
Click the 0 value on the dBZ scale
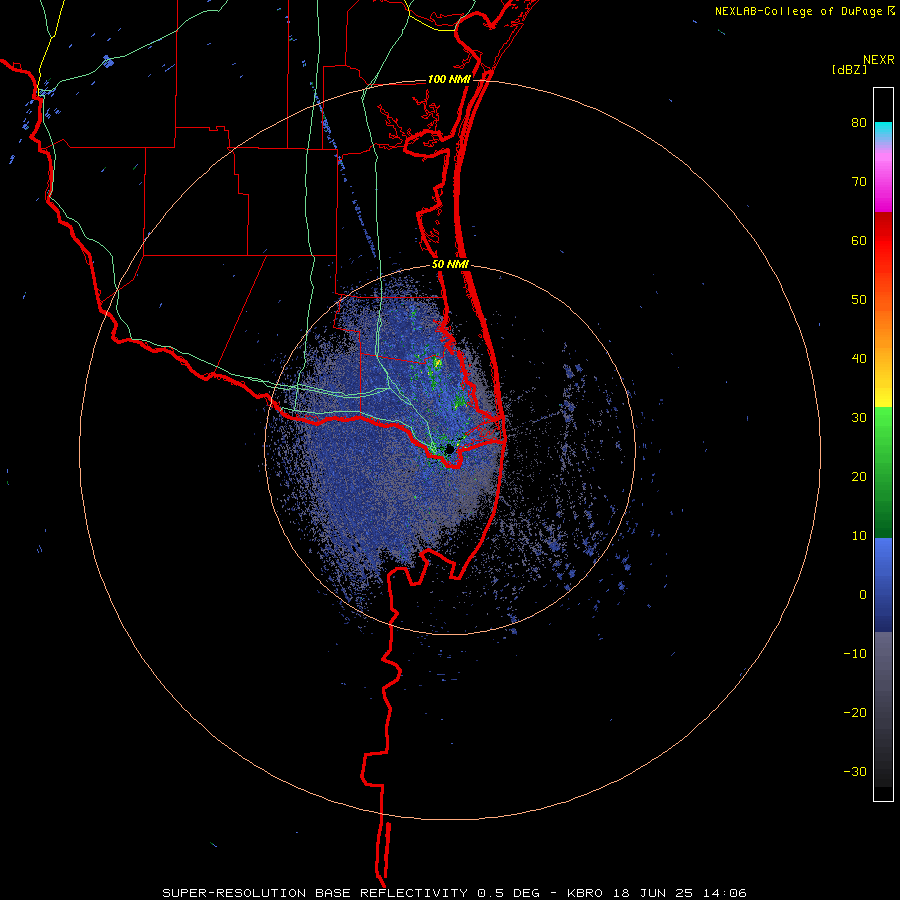point(863,595)
